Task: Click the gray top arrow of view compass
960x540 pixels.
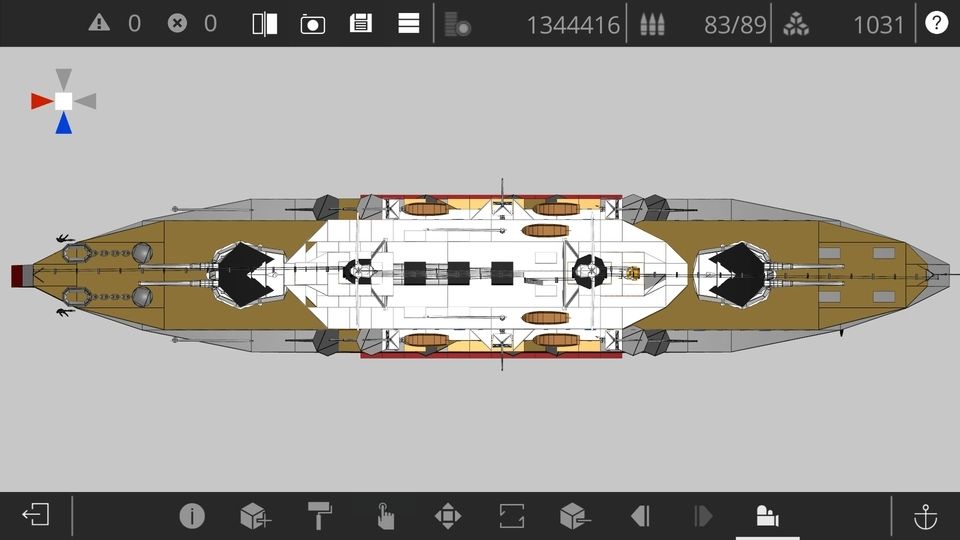Action: (64, 79)
